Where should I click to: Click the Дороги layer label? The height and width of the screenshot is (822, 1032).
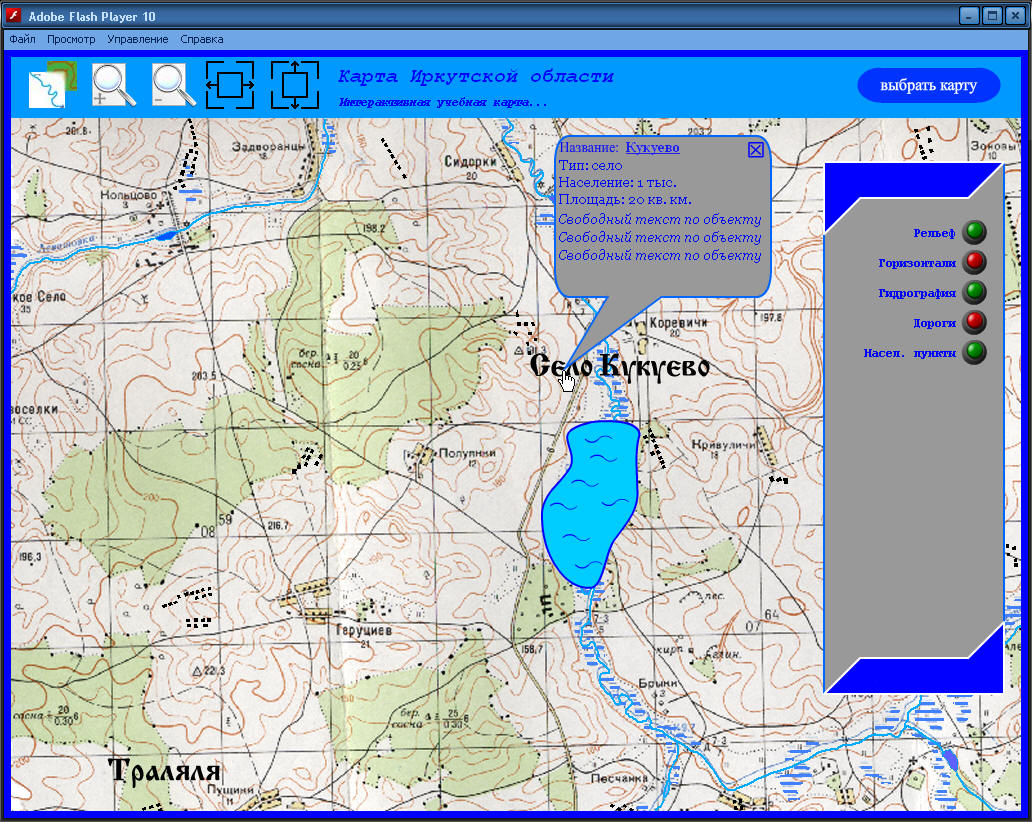pos(935,323)
